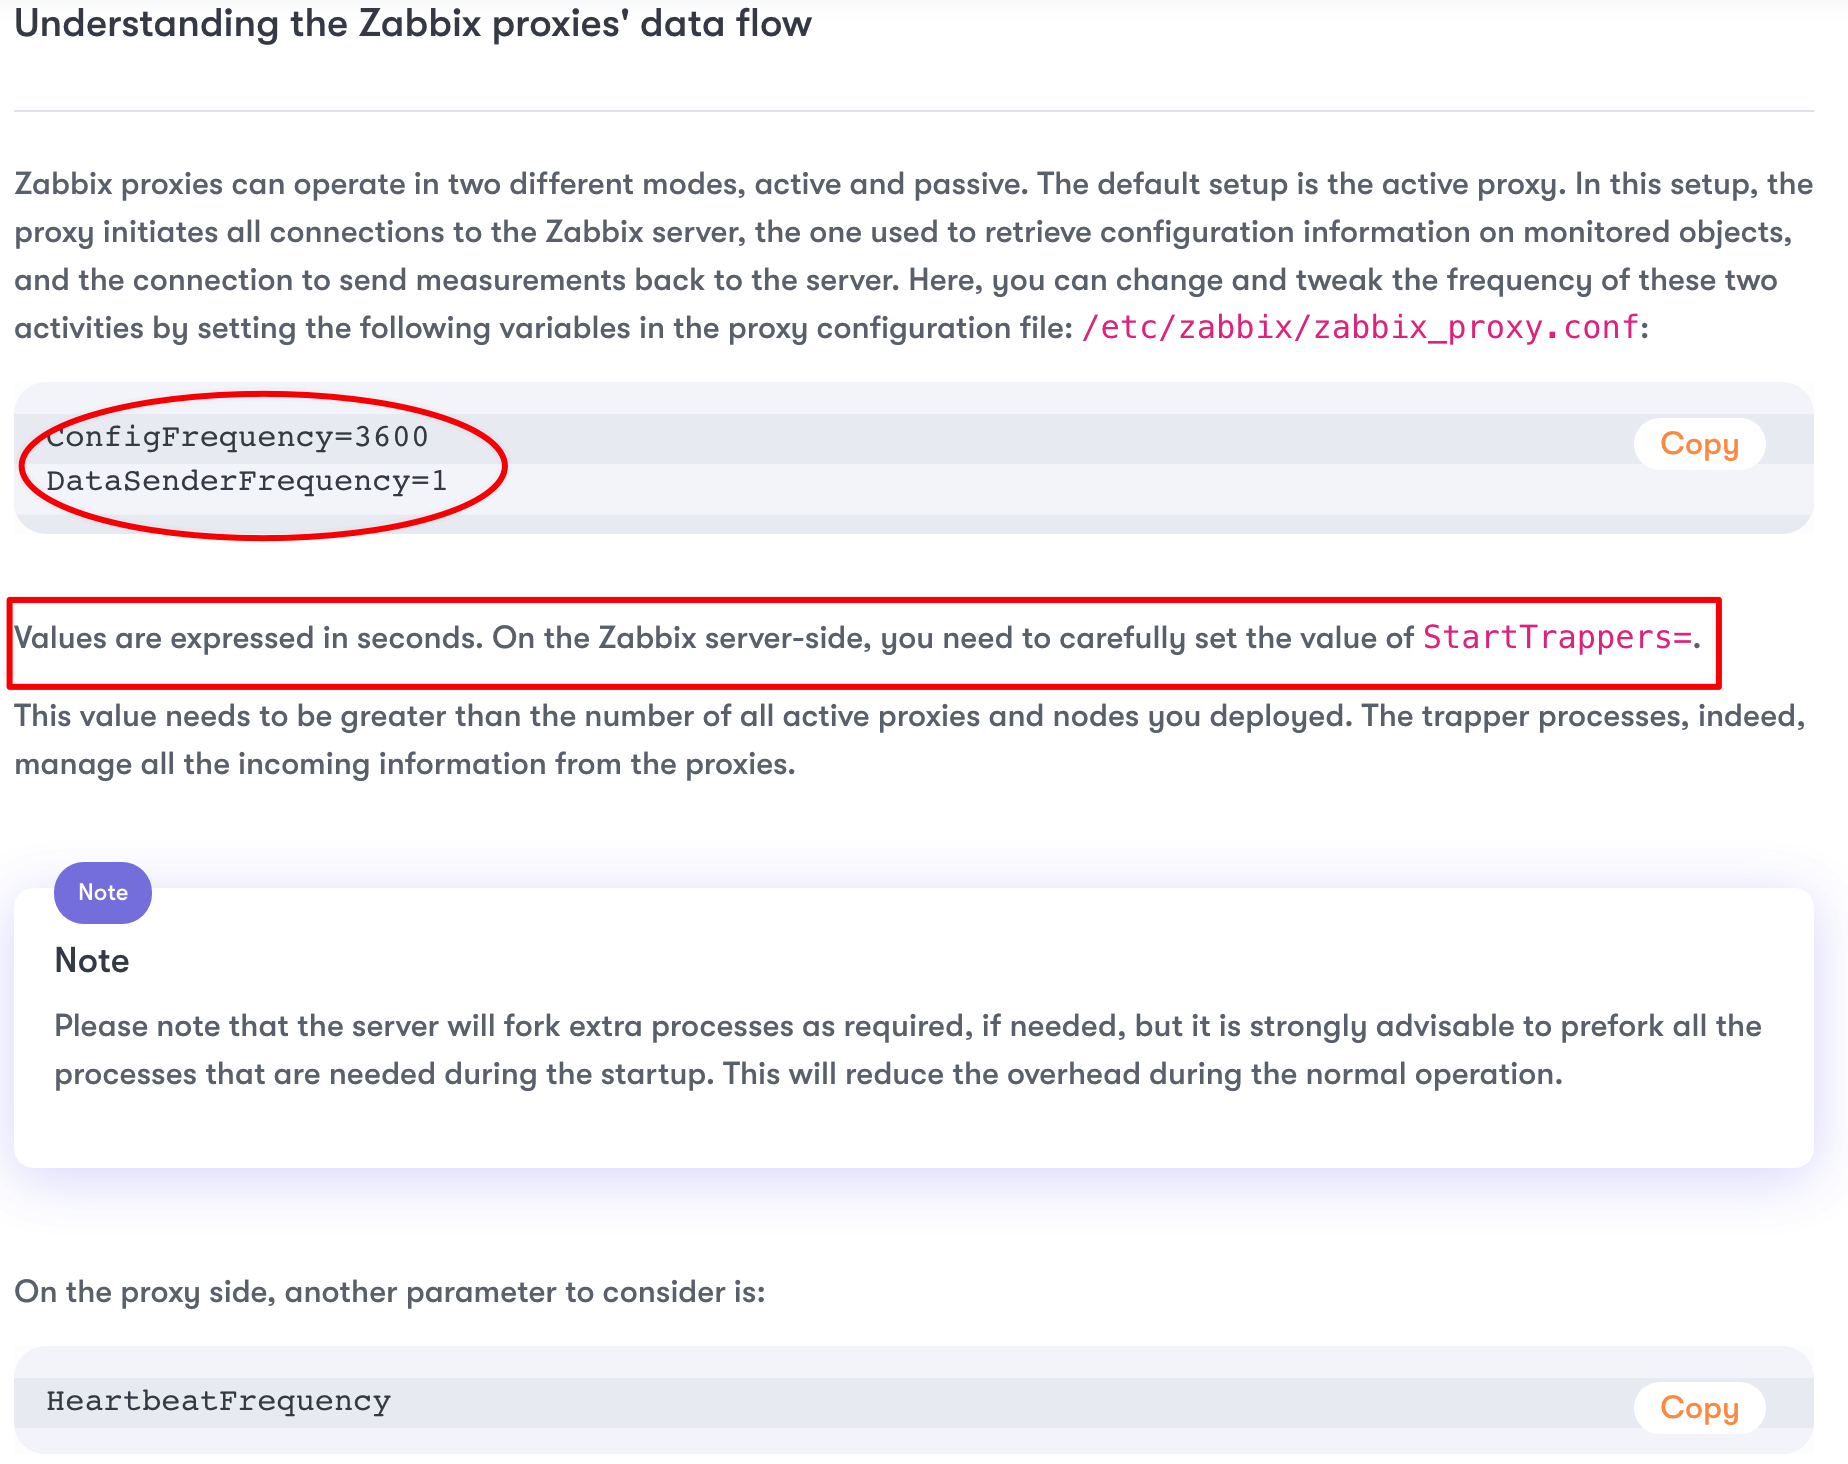Click the horizontal divider under the heading
Image resolution: width=1848 pixels, height=1464 pixels.
coord(914,110)
